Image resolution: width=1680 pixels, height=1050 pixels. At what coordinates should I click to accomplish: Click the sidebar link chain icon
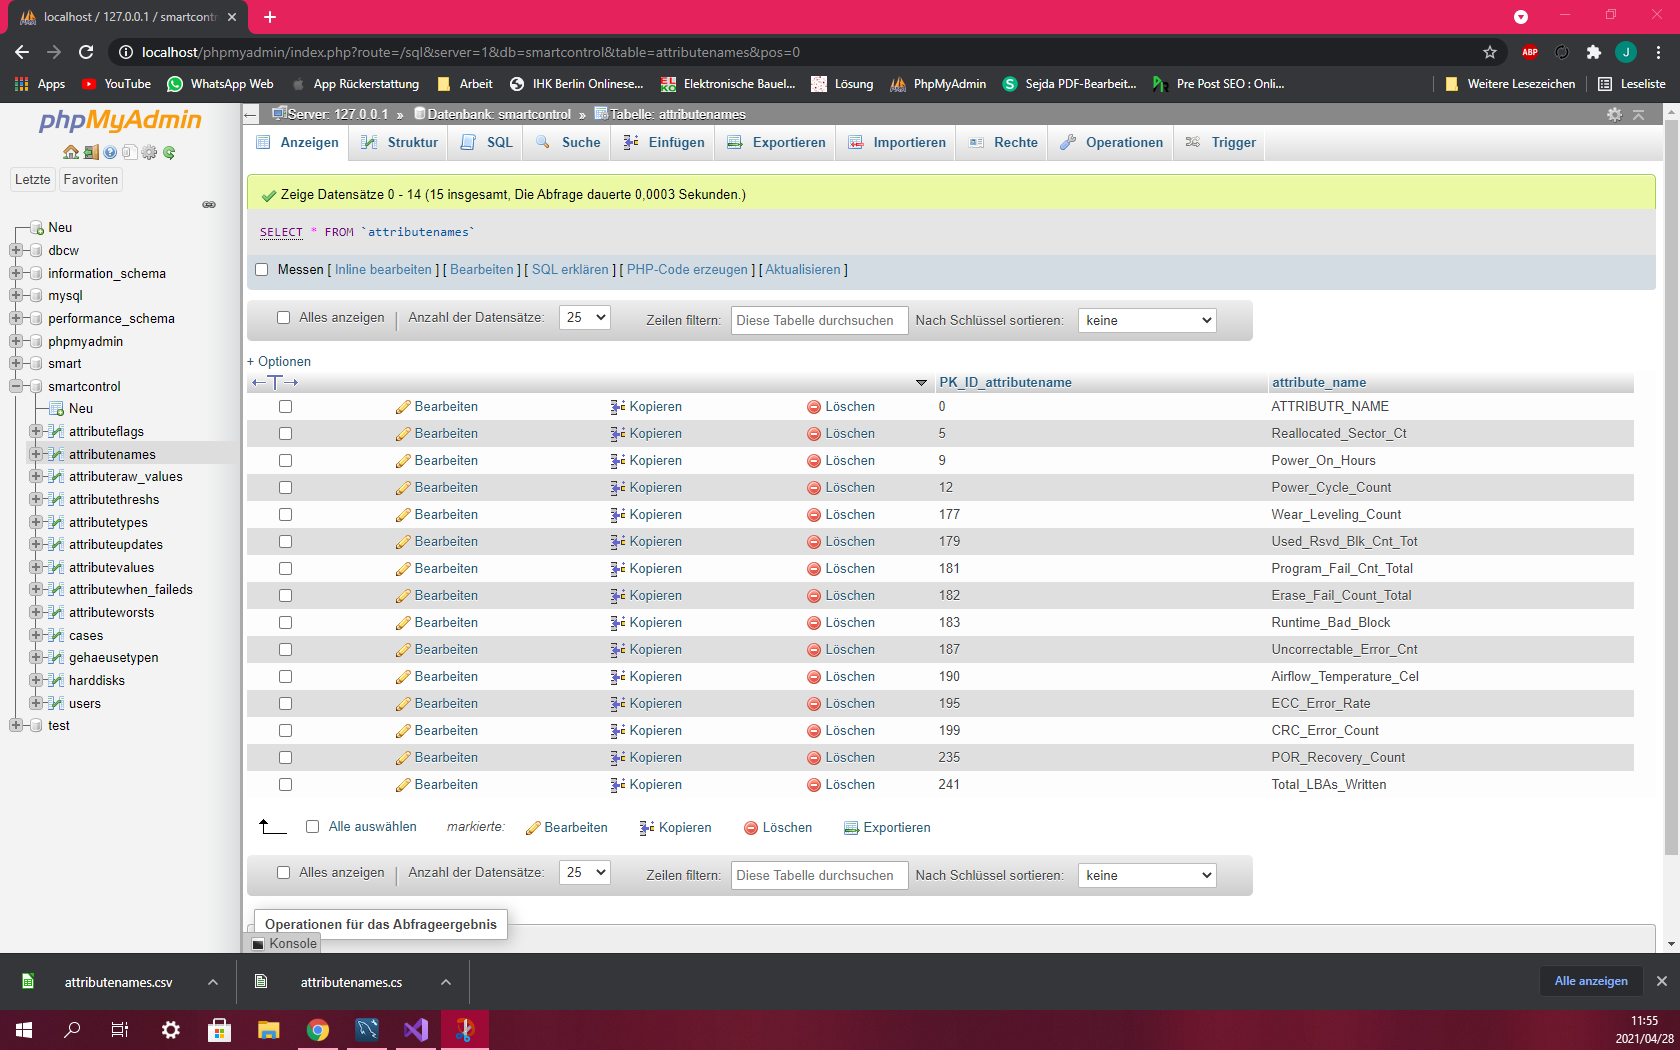coord(209,204)
